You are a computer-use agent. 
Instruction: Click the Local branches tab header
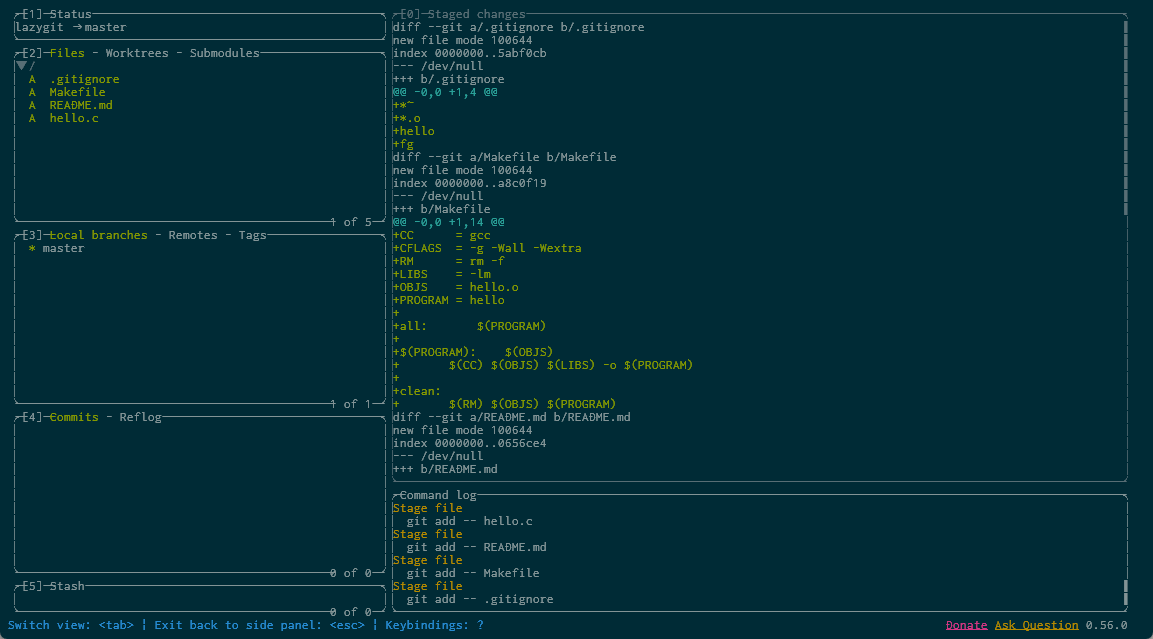[98, 235]
